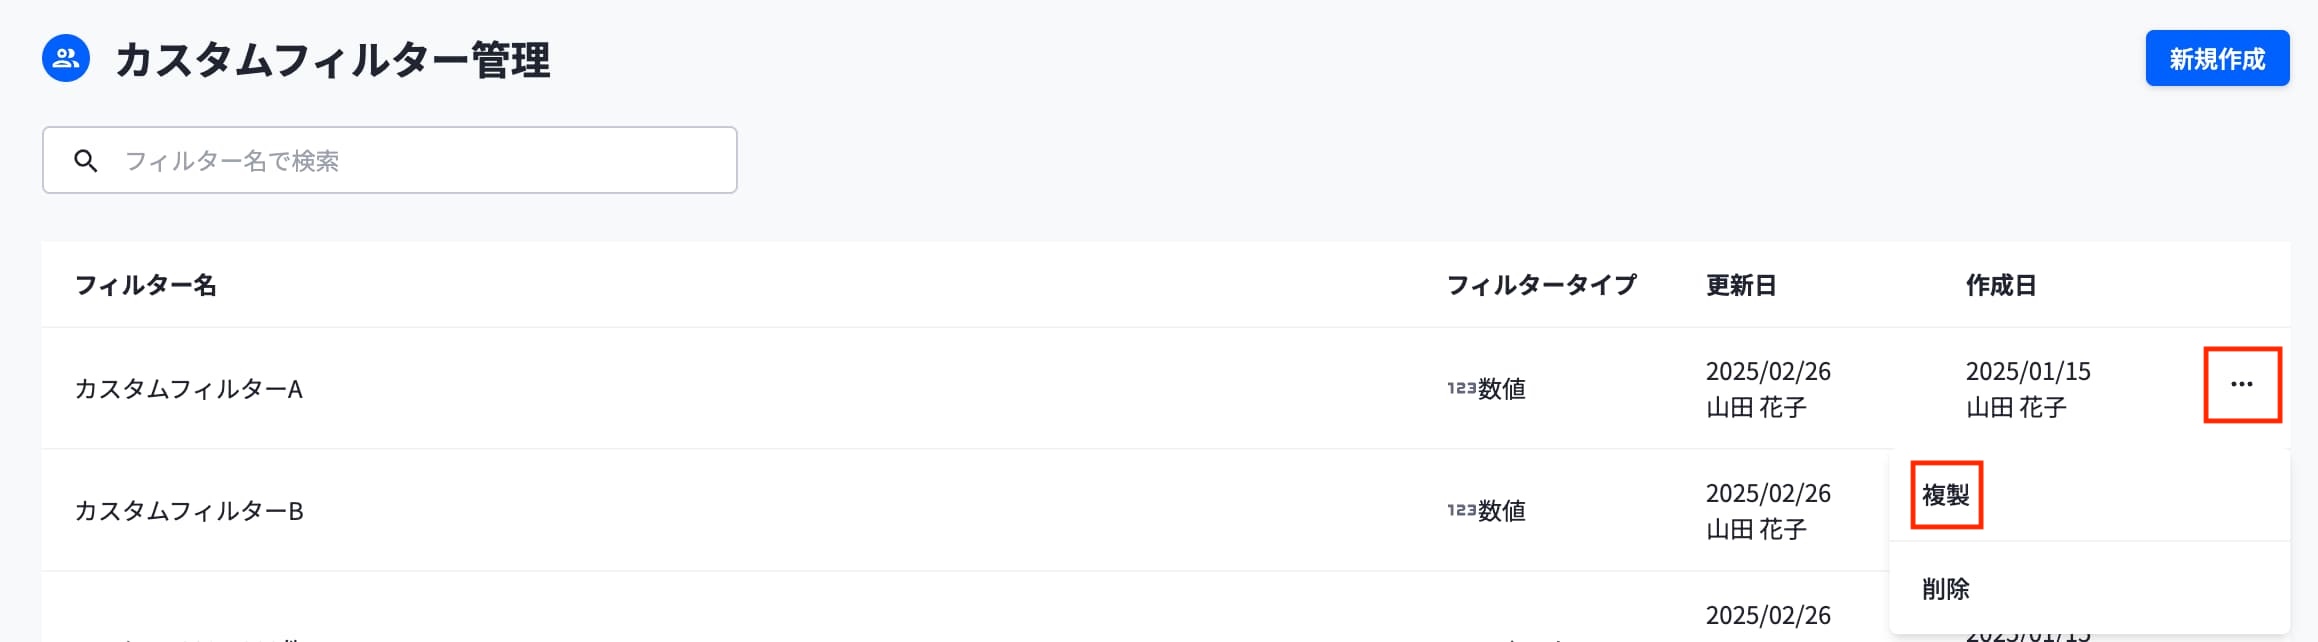Open three-dots menu for カスタムフィルターA

2241,385
